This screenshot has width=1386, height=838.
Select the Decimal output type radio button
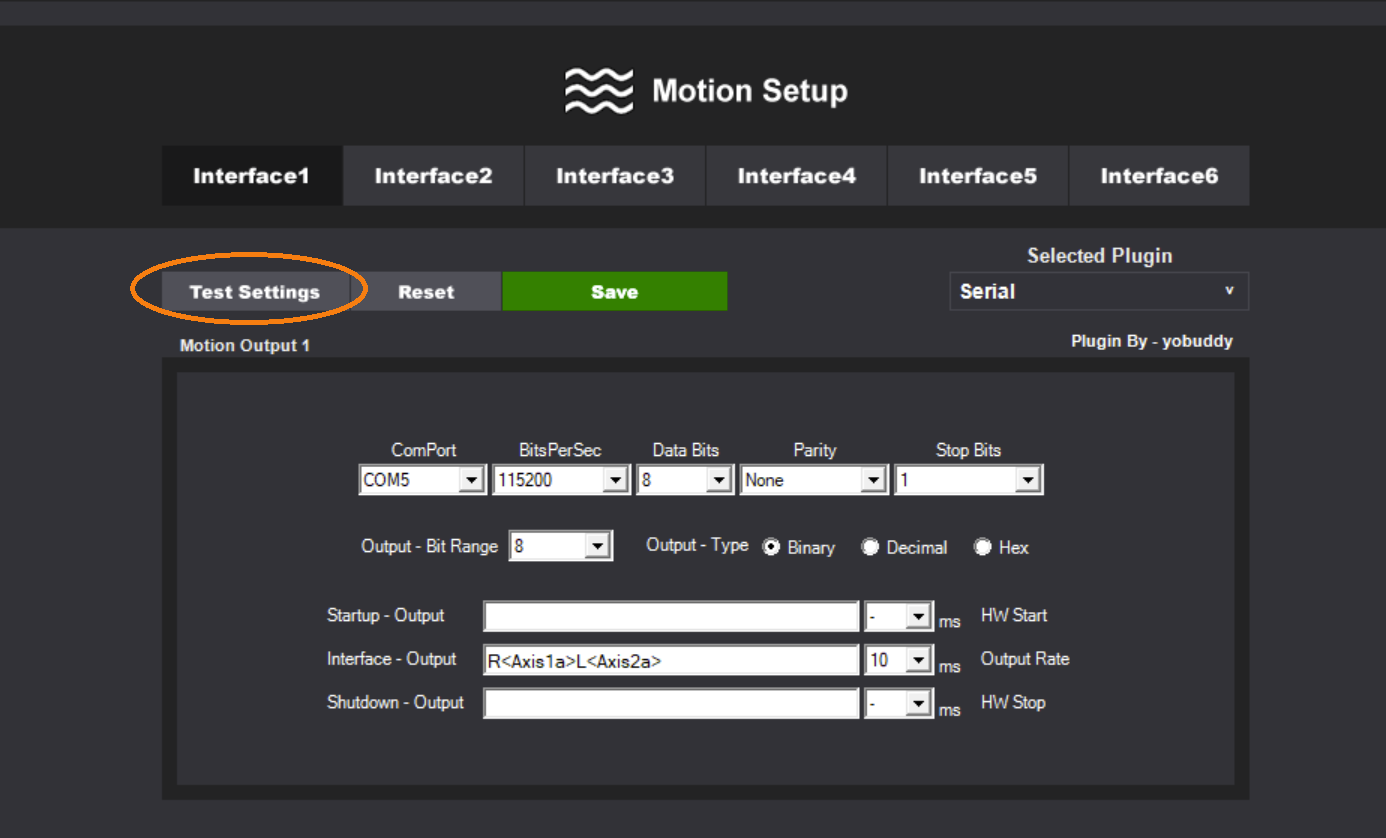(870, 547)
